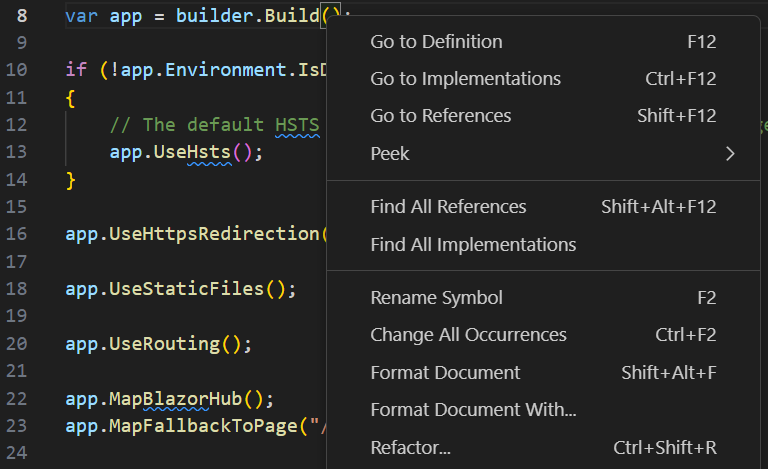Image resolution: width=768 pixels, height=469 pixels.
Task: Open Format Document With... option
Action: (x=473, y=410)
